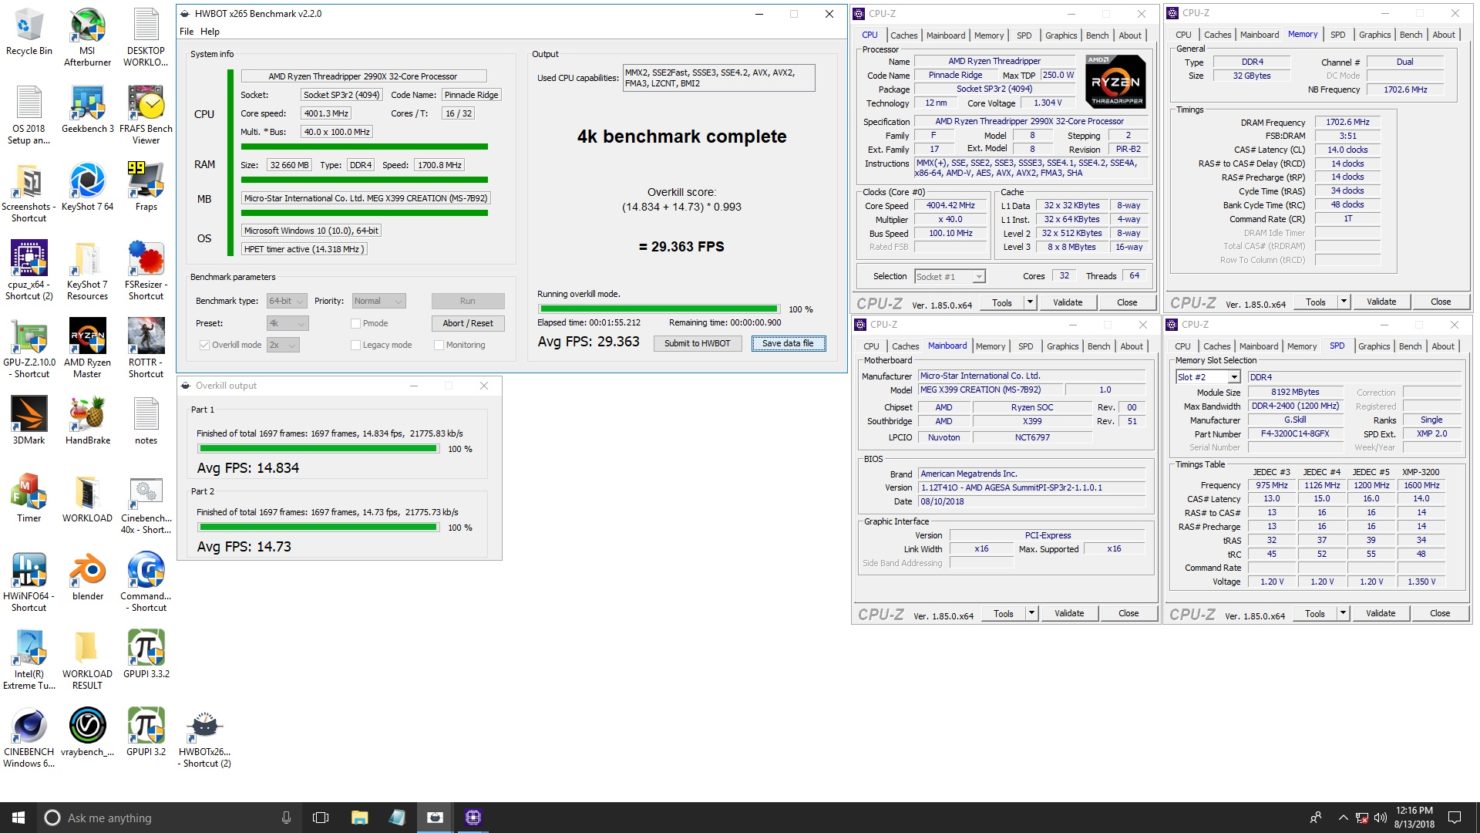Expand the Tools arrow in CPU-Z Mainboard window
Screen dimensions: 1480x833
(1031, 613)
